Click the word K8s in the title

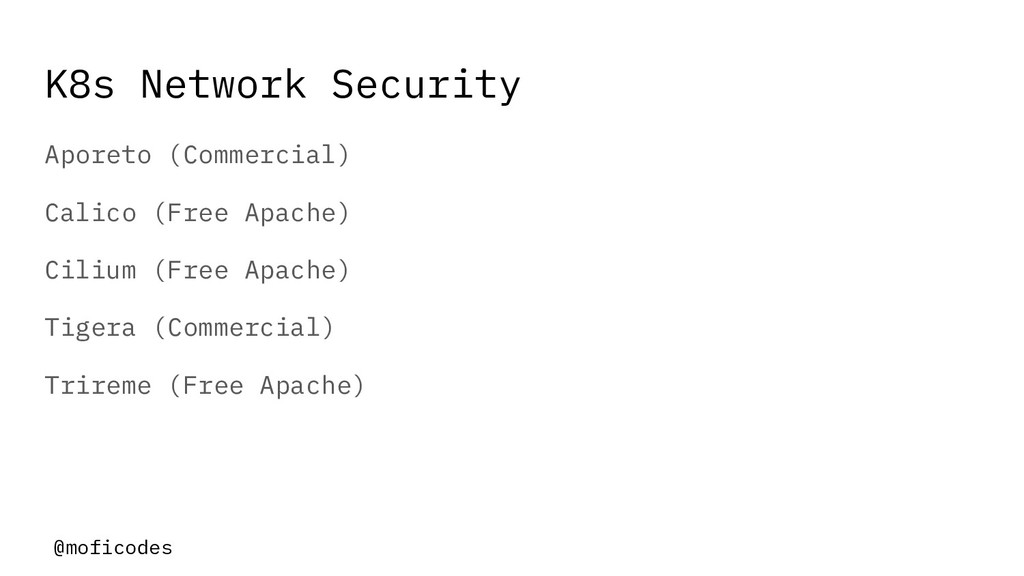[80, 84]
